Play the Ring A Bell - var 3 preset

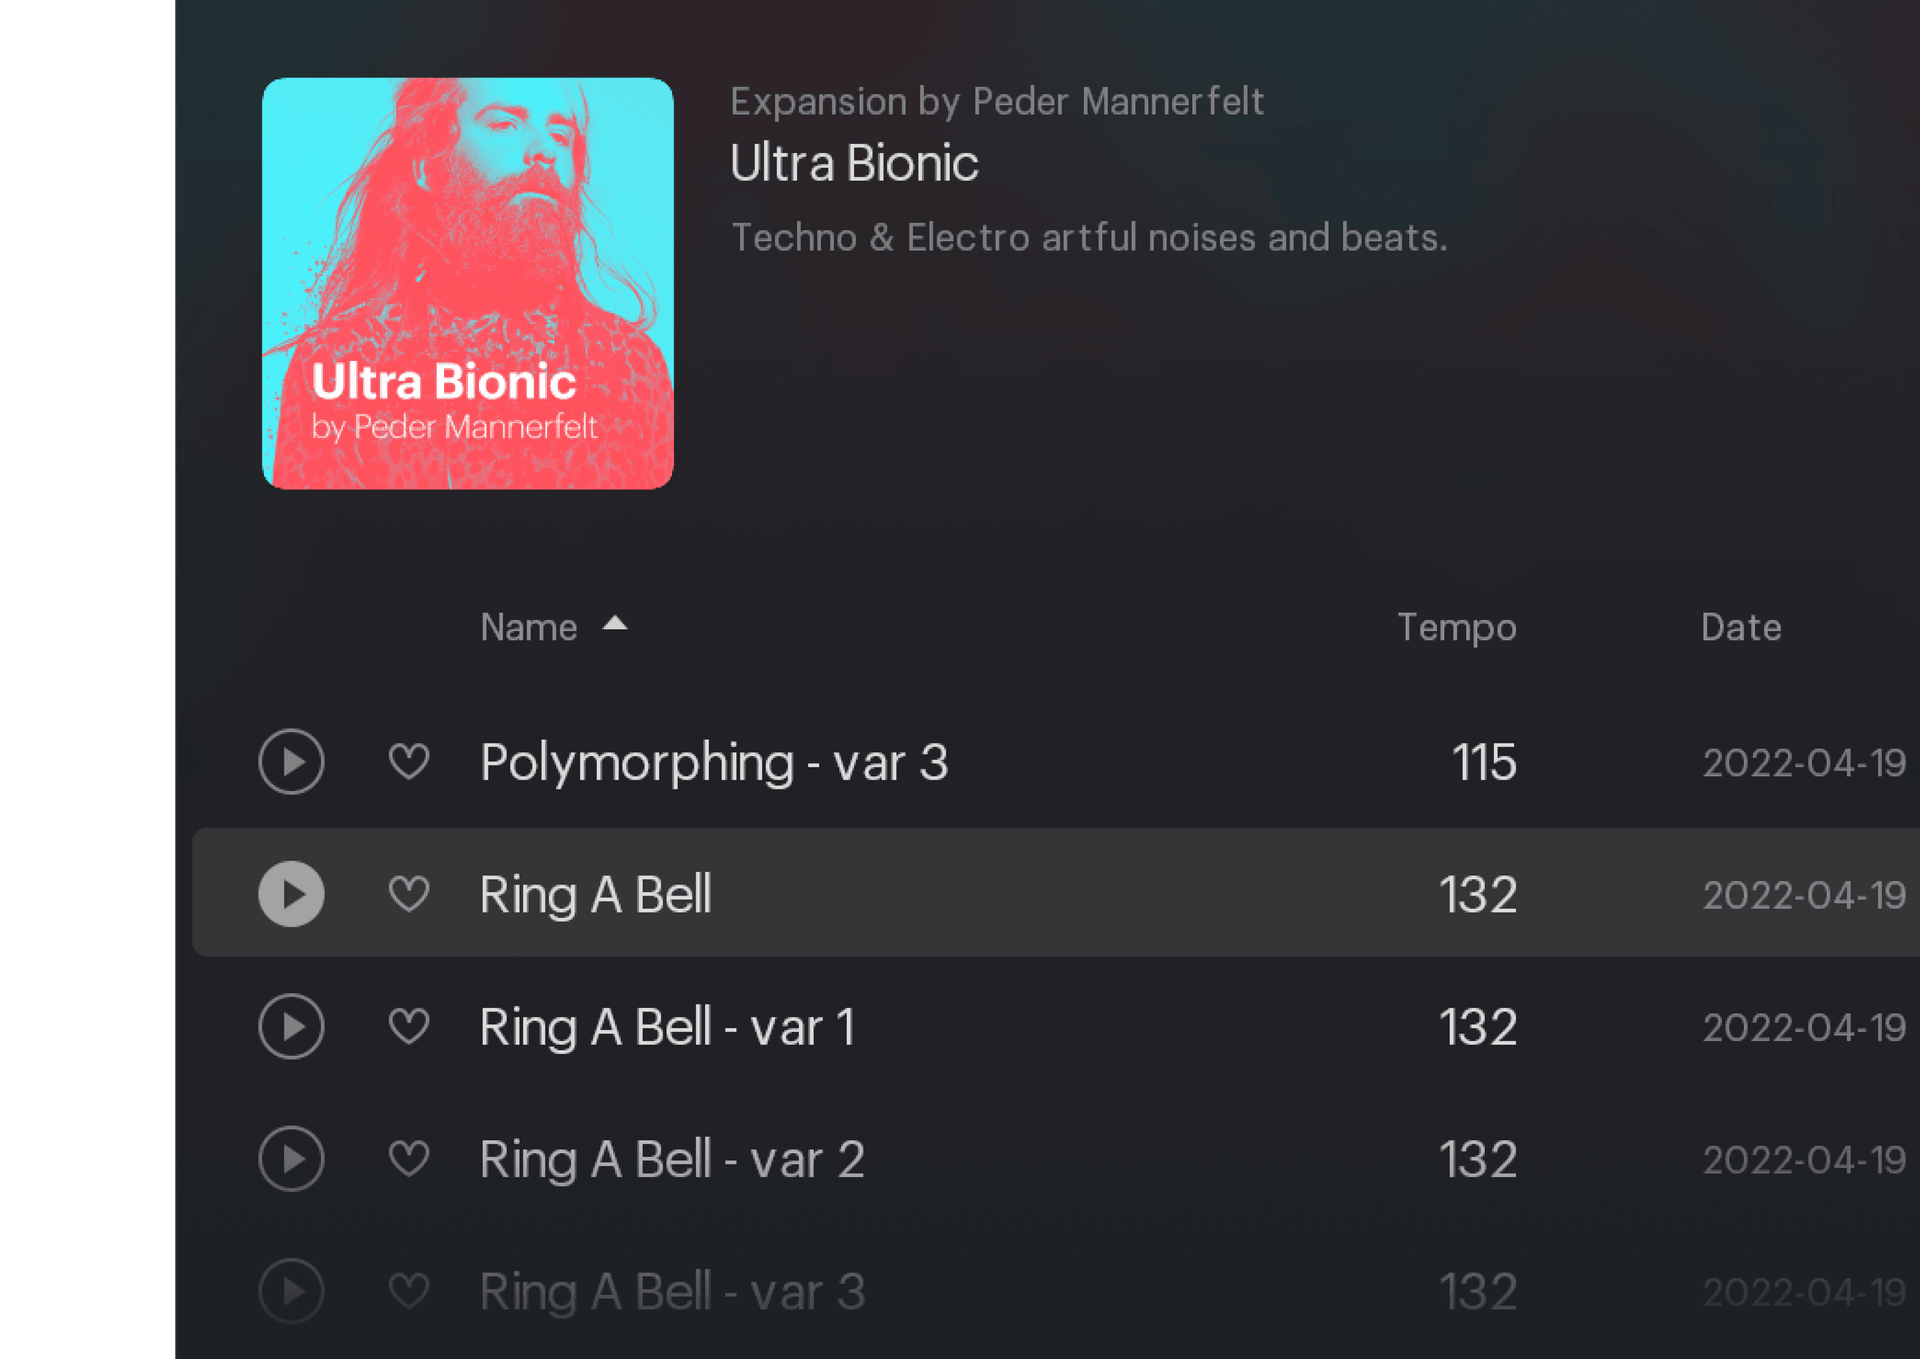pyautogui.click(x=291, y=1291)
